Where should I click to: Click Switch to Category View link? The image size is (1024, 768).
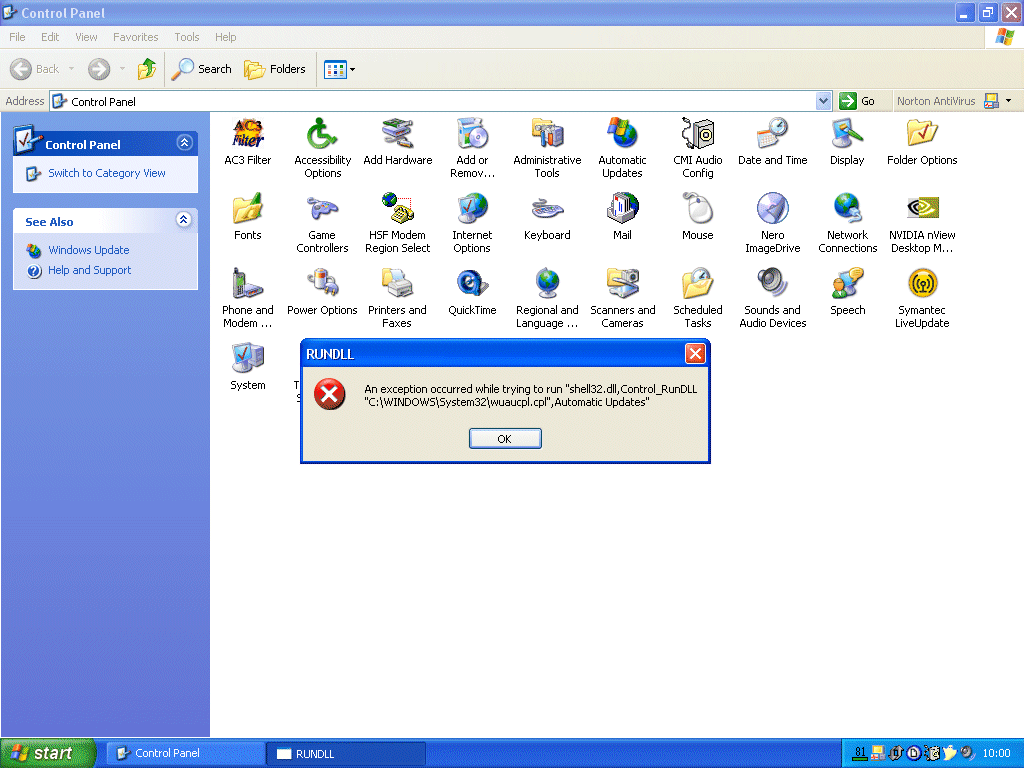[106, 173]
